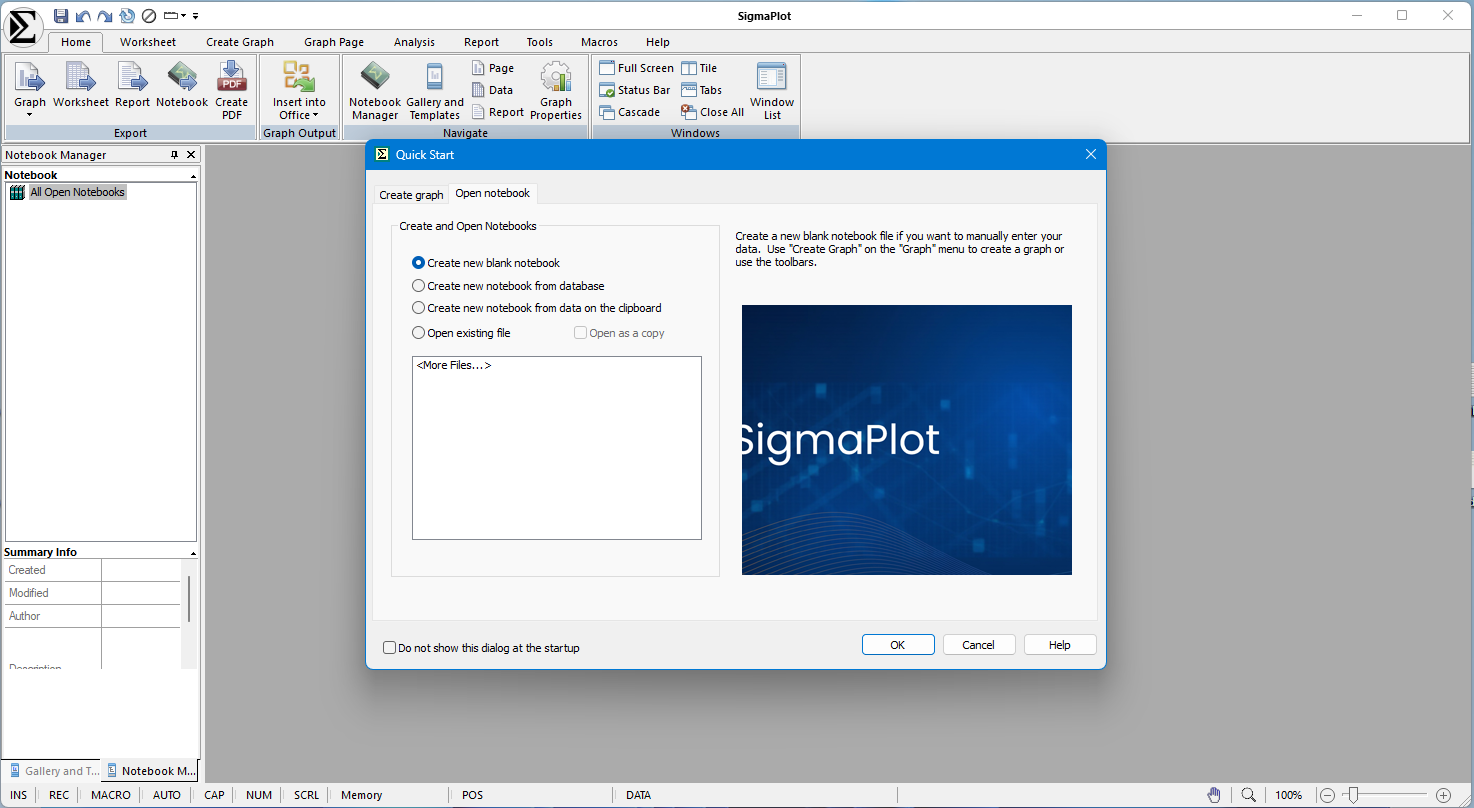Open the SigmaPlot application menu logo
Viewport: 1474px width, 808px height.
22,27
